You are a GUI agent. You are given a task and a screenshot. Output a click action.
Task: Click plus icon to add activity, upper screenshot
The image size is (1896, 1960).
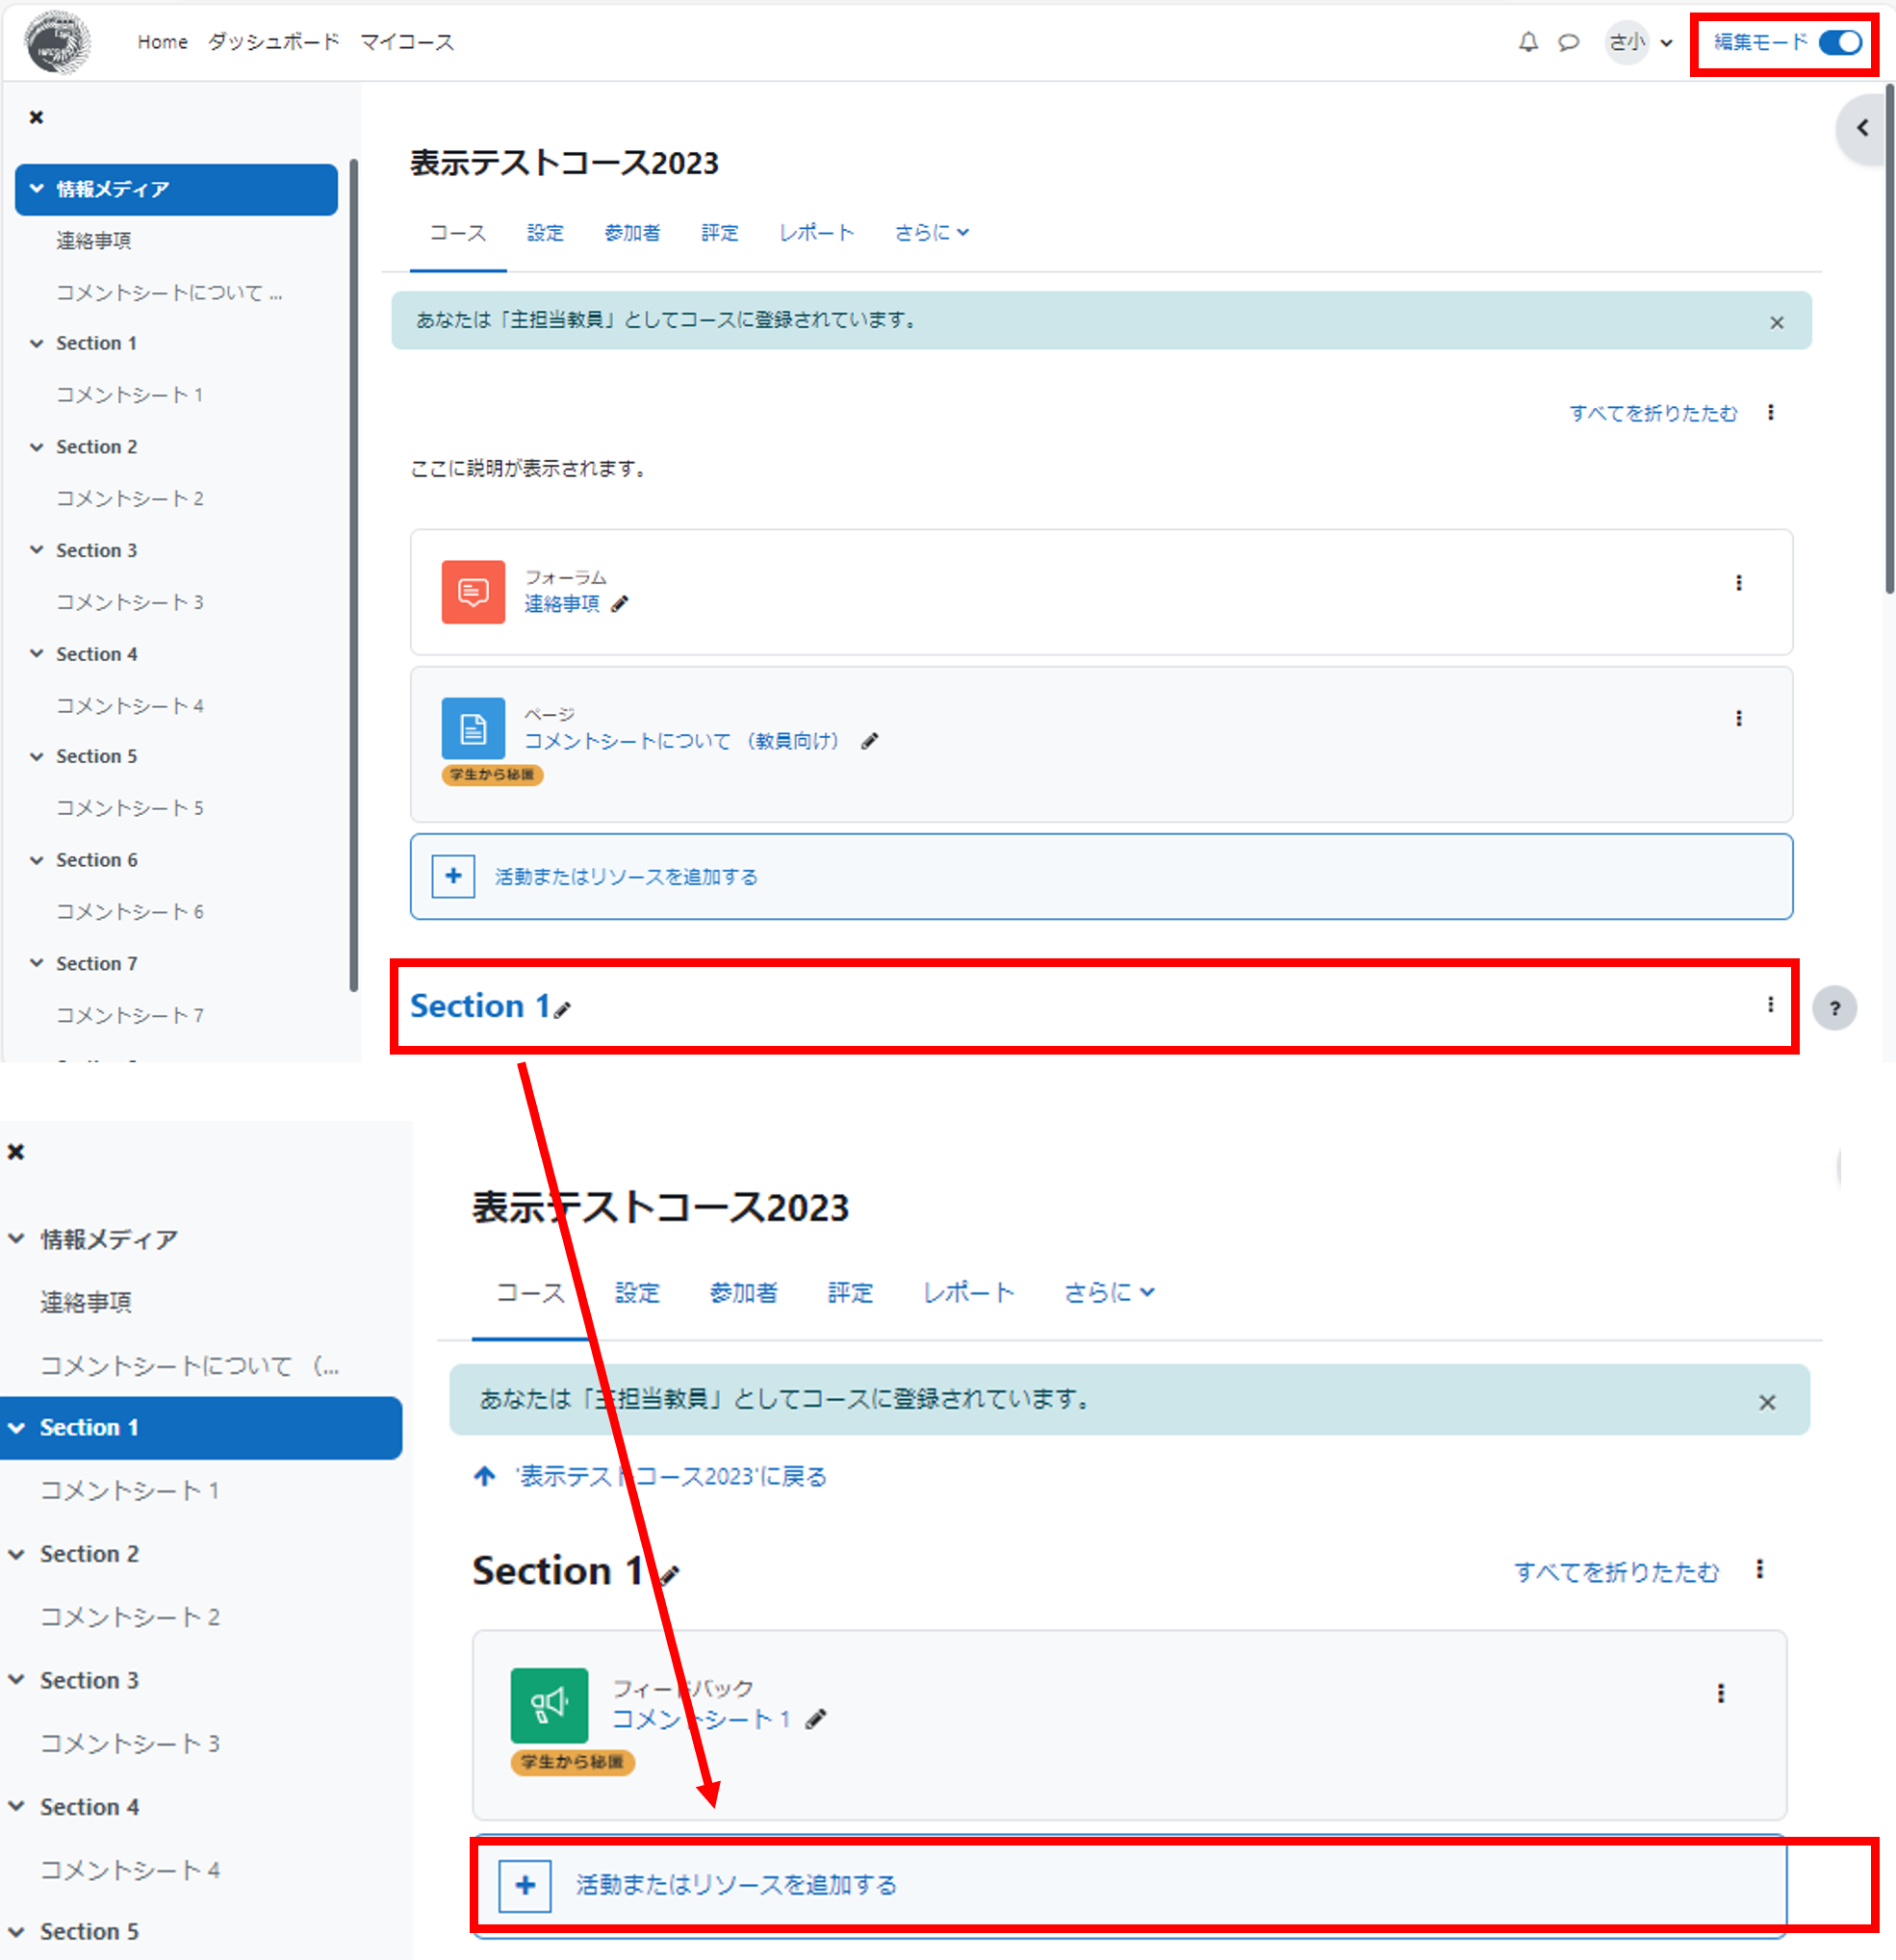[453, 876]
